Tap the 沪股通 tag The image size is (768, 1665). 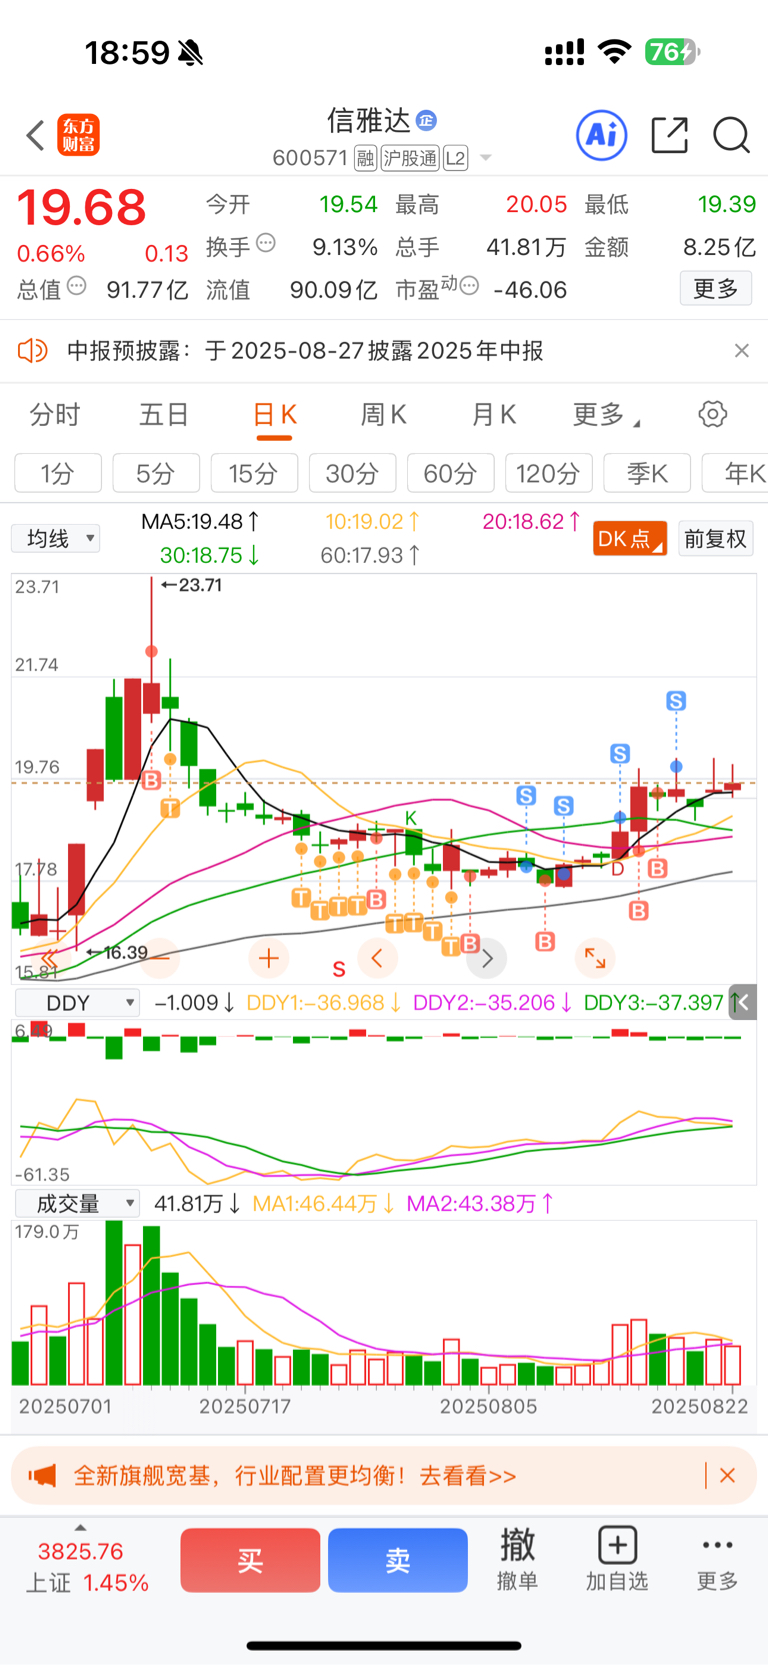(410, 158)
